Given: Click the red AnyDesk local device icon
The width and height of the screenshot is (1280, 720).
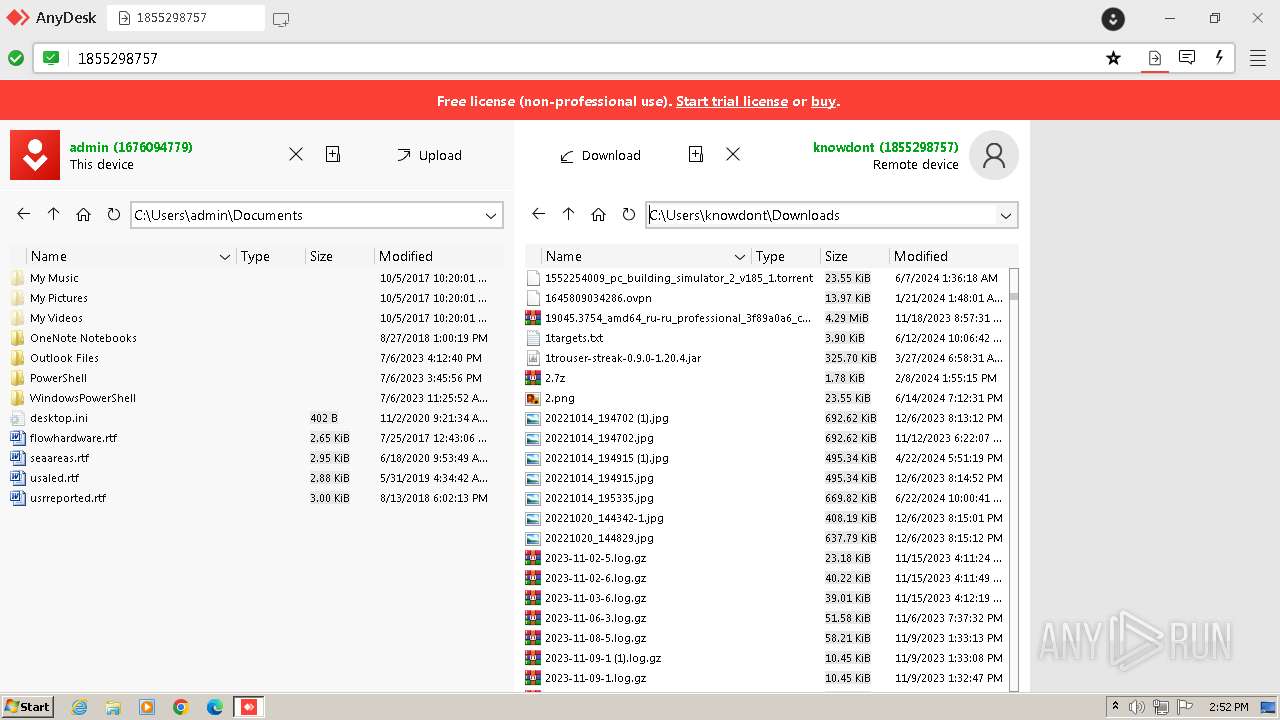Looking at the screenshot, I should [35, 155].
